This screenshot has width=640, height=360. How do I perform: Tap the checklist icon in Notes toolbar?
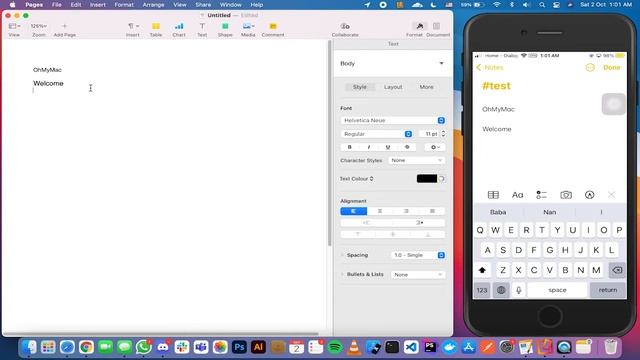tap(541, 195)
